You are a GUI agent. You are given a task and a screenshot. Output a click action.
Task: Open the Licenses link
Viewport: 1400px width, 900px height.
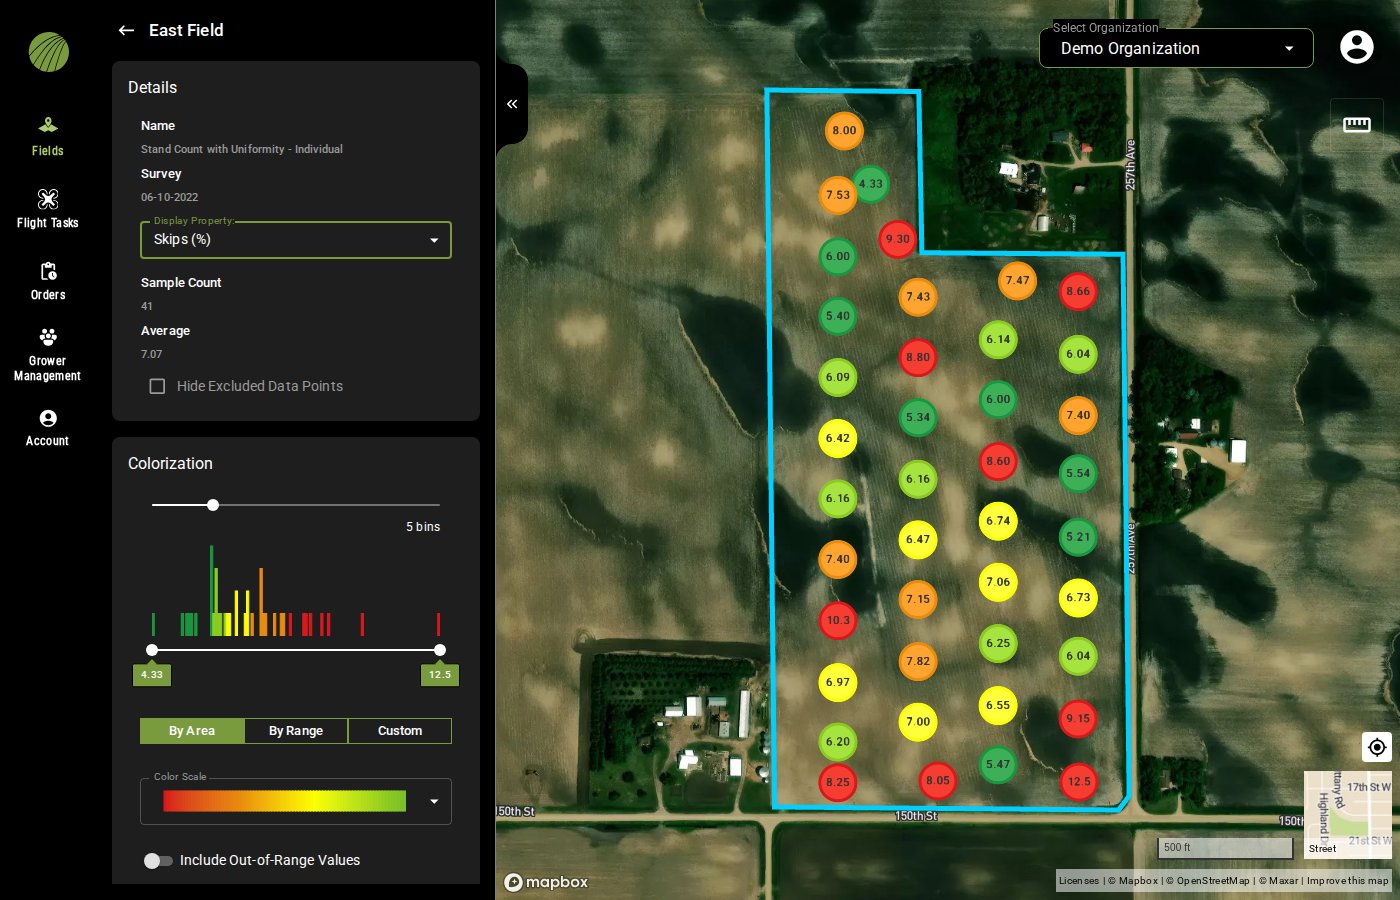coord(1079,881)
